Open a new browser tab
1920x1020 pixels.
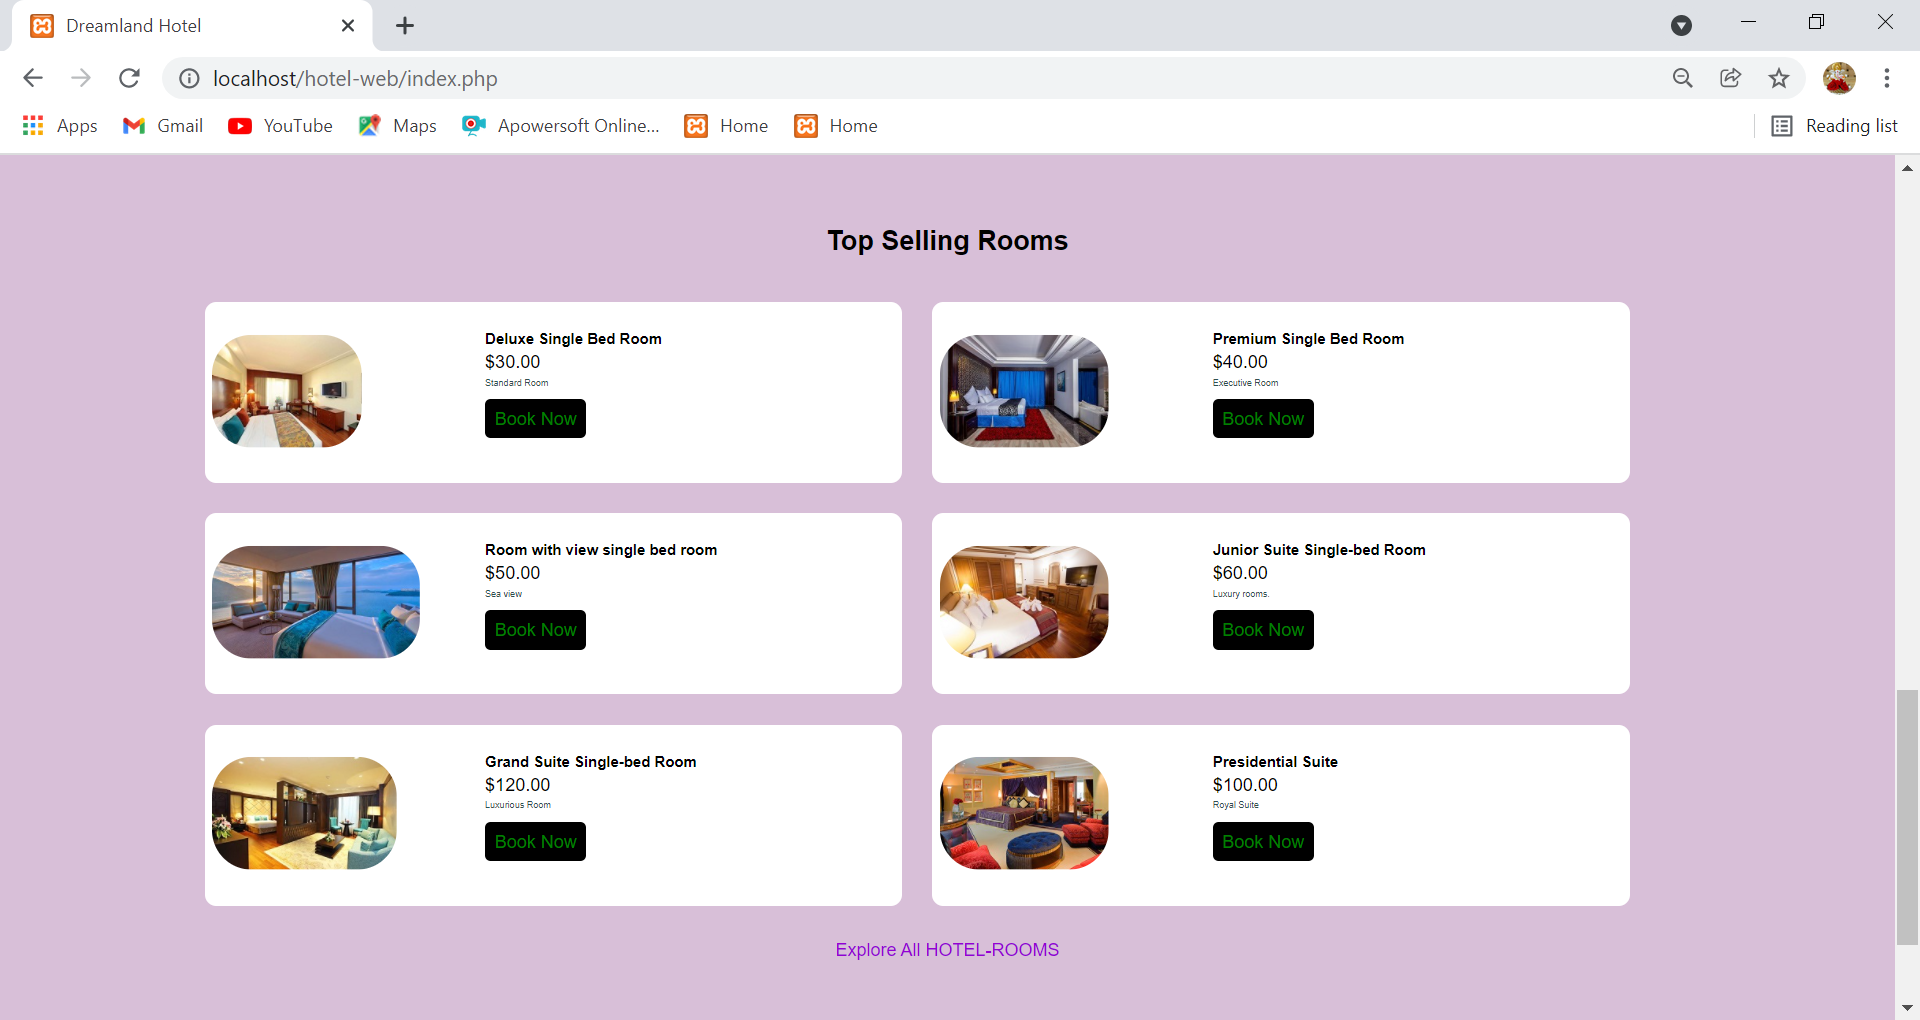pyautogui.click(x=404, y=25)
